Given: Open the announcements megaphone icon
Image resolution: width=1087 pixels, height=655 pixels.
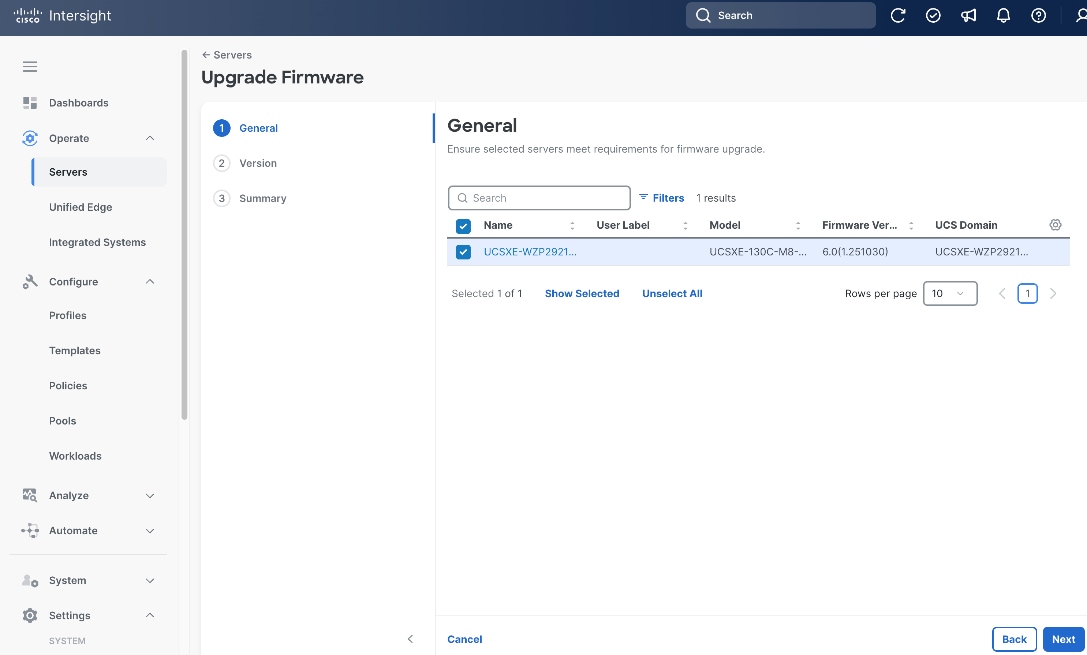Looking at the screenshot, I should 968,15.
